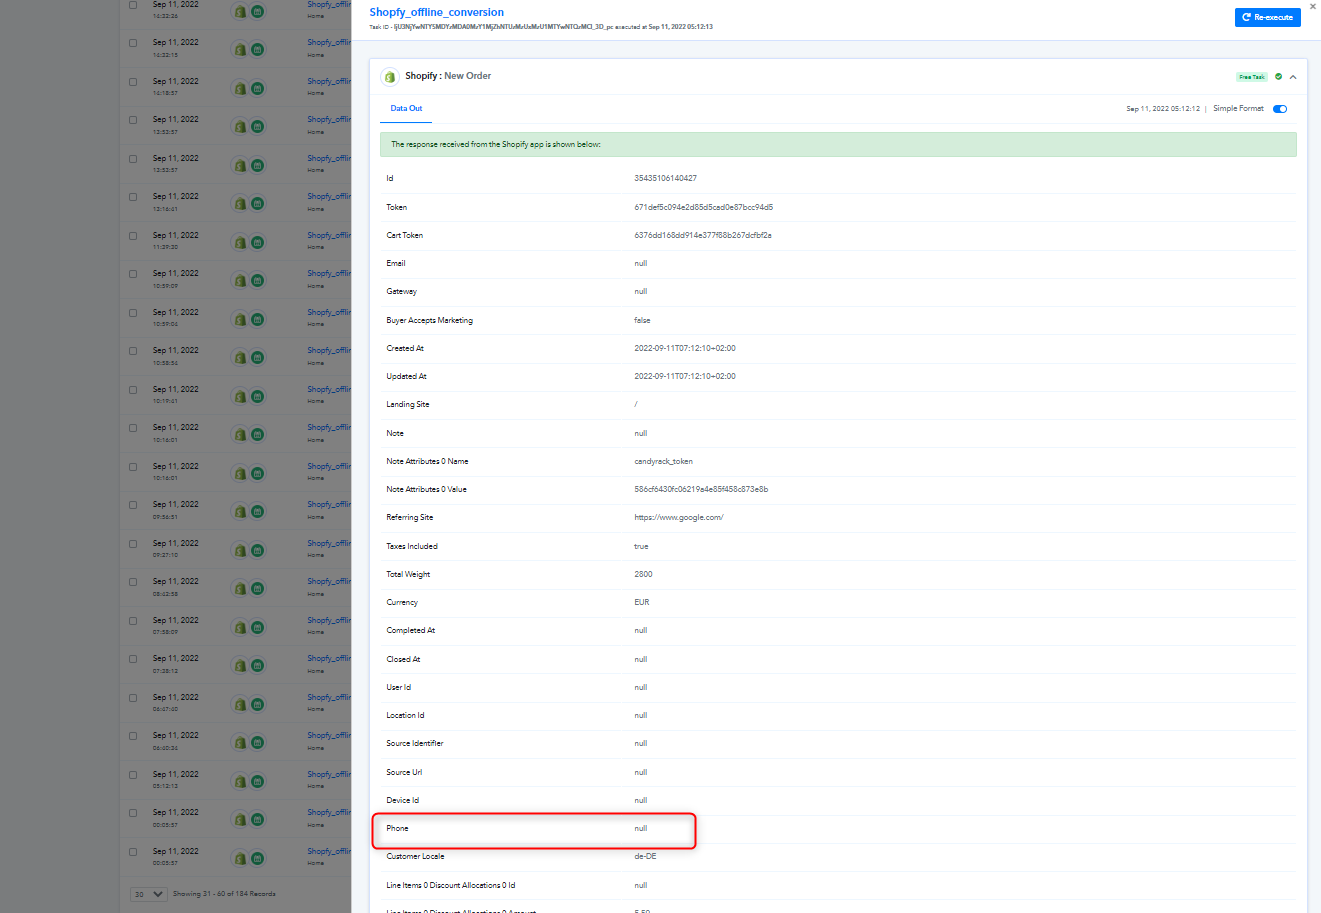Image resolution: width=1321 pixels, height=913 pixels.
Task: Click the green app icon in the 08:42:58 row
Action: 257,589
